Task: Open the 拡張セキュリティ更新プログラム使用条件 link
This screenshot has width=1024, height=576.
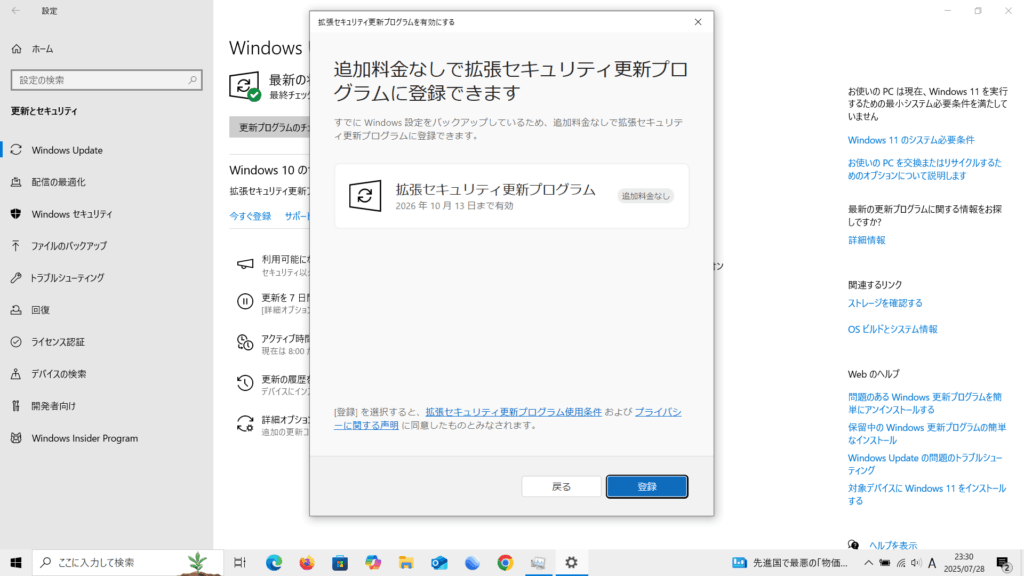Action: click(x=513, y=412)
